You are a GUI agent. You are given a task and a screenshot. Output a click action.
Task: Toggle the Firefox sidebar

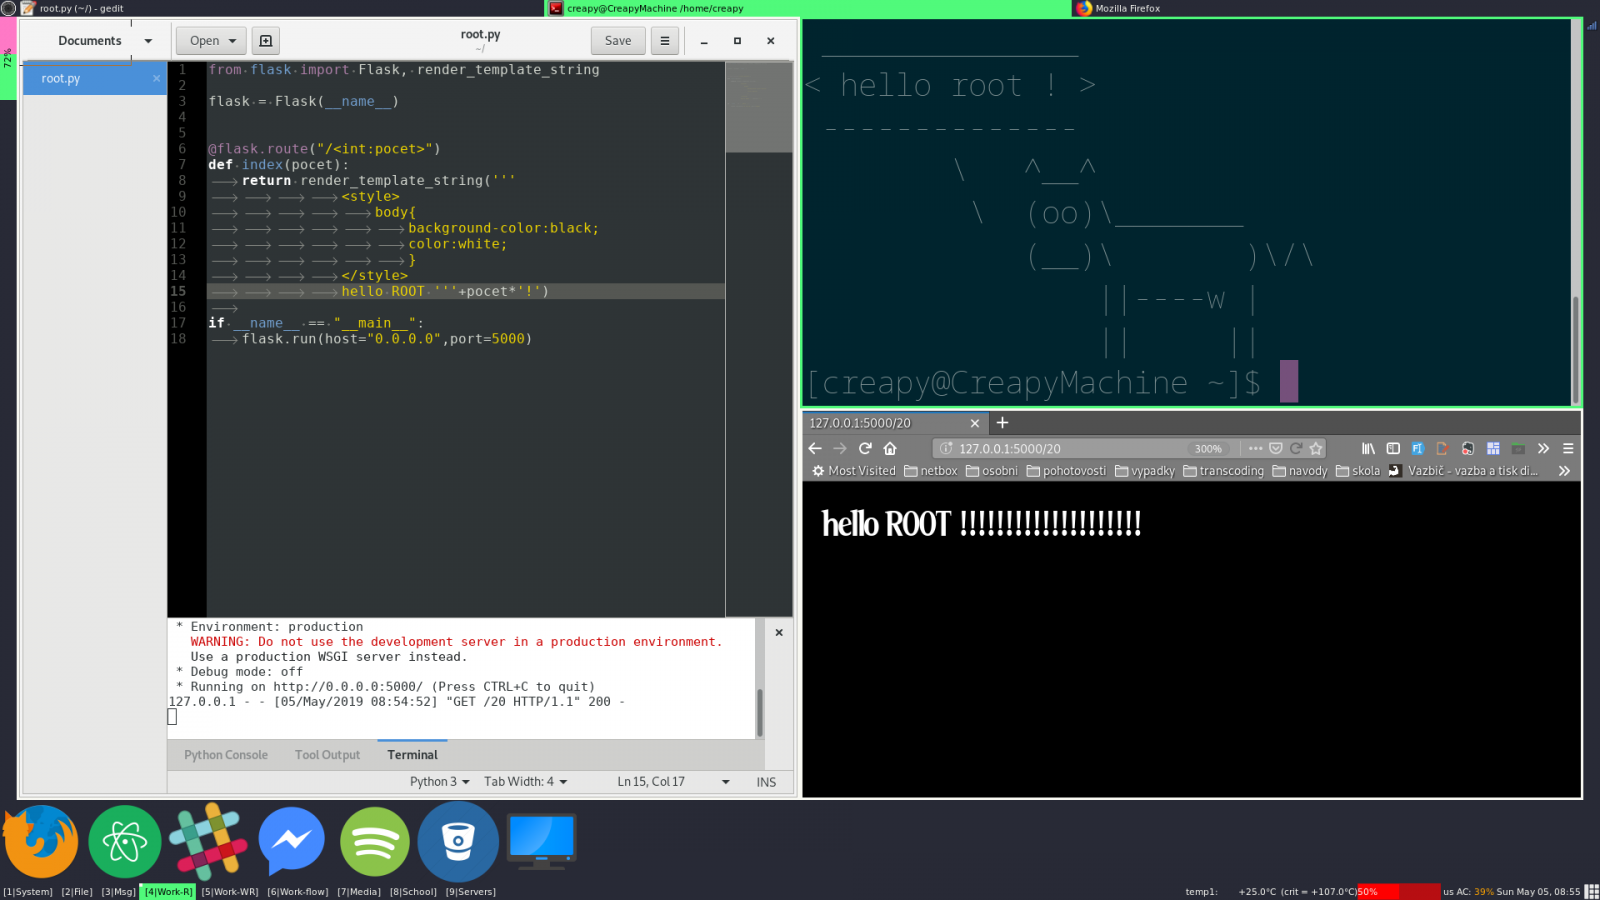pyautogui.click(x=1393, y=448)
